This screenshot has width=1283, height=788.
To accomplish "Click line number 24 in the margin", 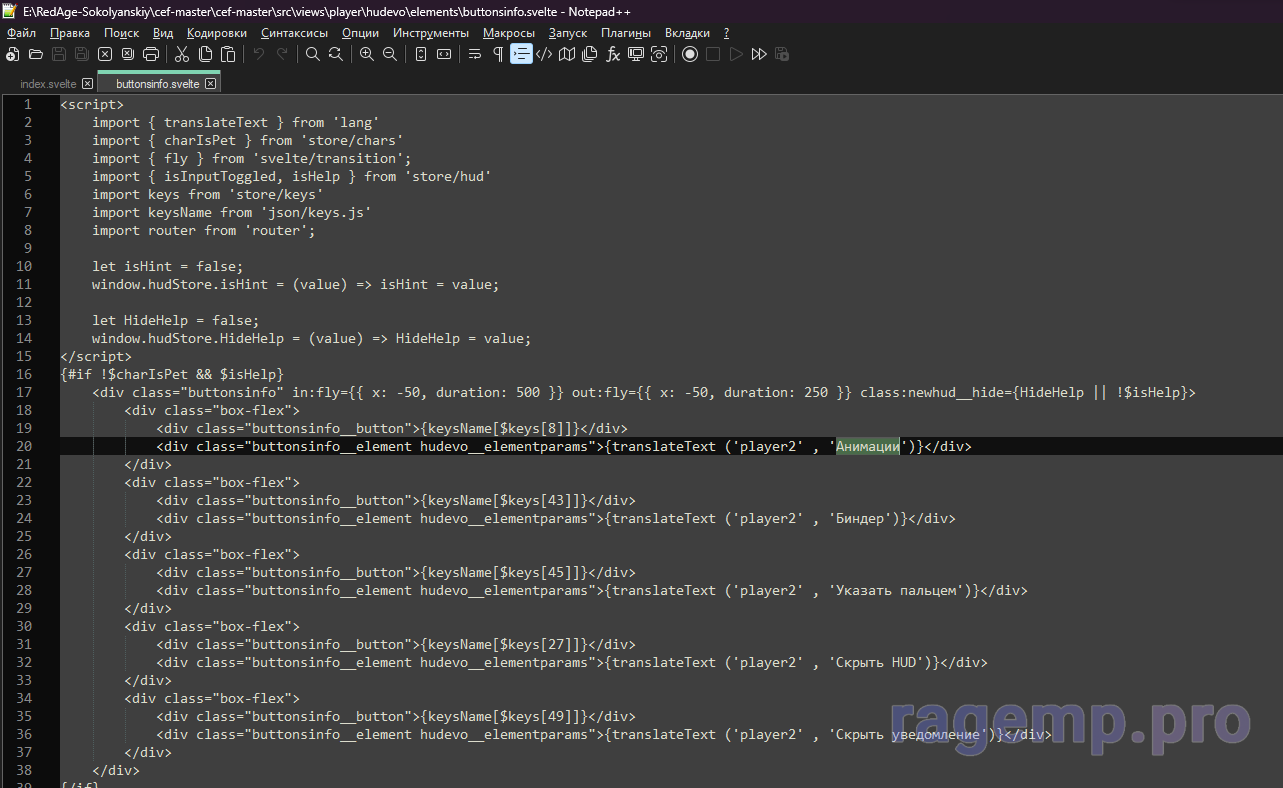I will (24, 518).
